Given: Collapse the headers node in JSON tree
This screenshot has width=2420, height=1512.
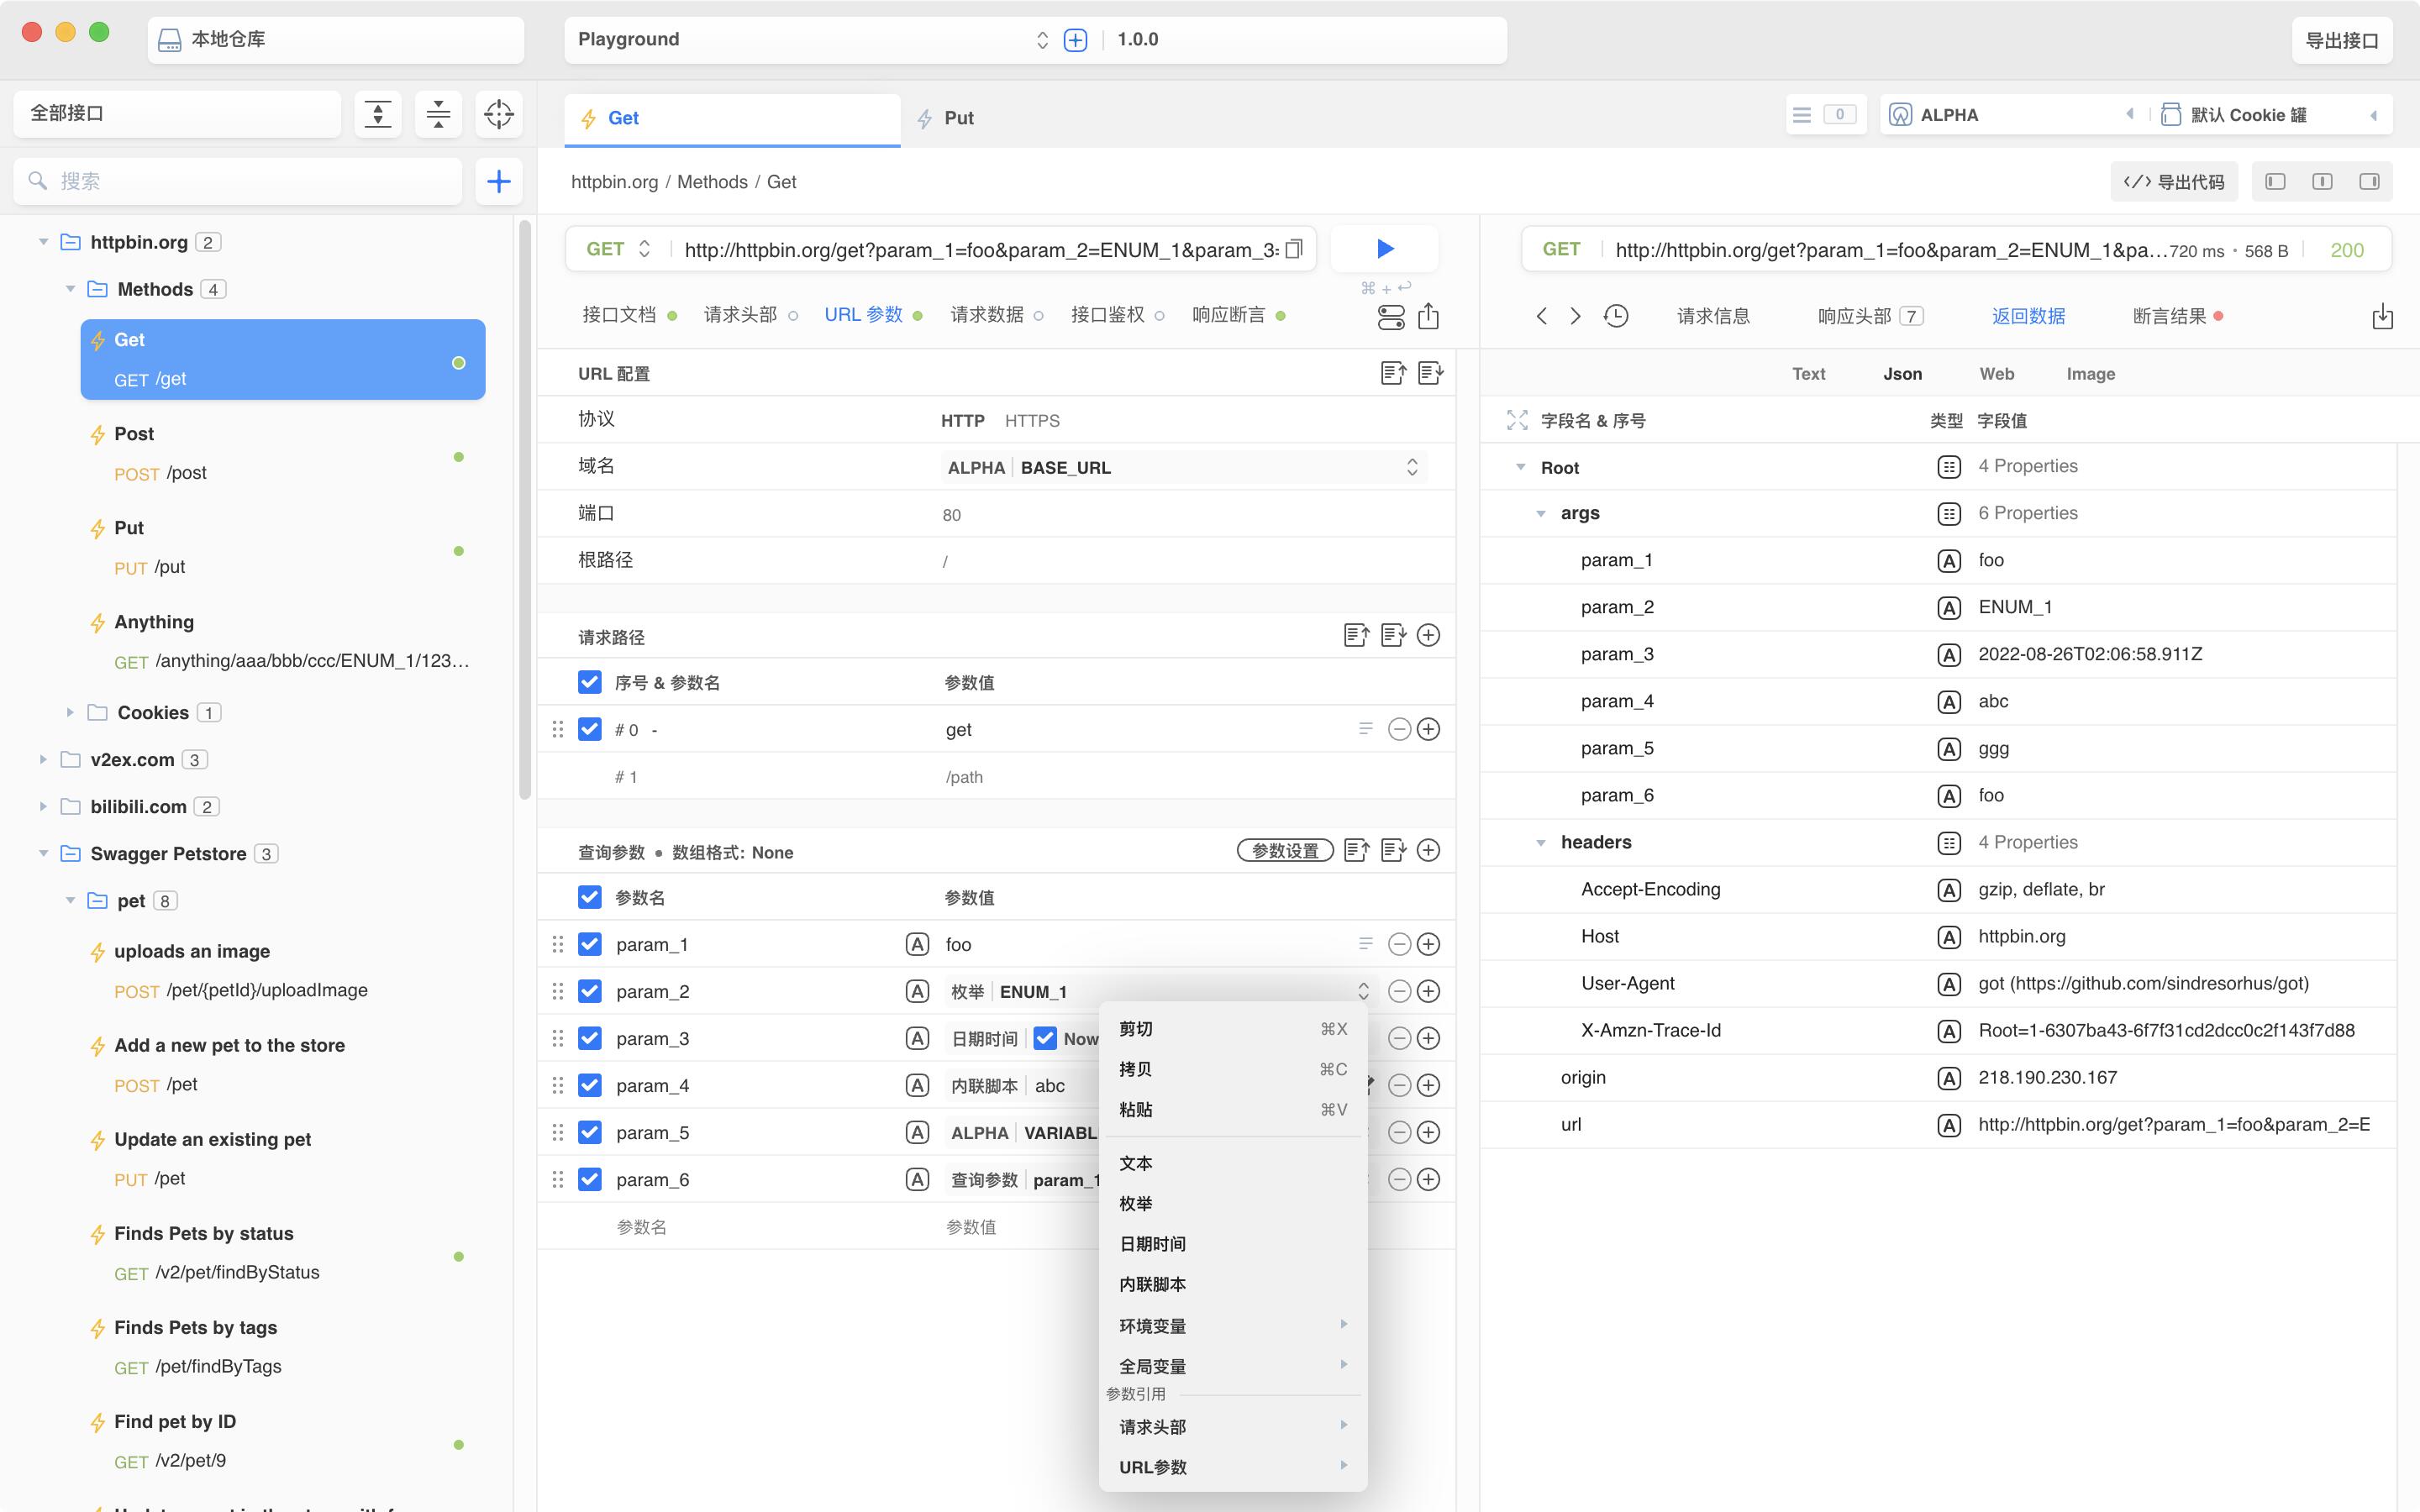Looking at the screenshot, I should (x=1541, y=843).
